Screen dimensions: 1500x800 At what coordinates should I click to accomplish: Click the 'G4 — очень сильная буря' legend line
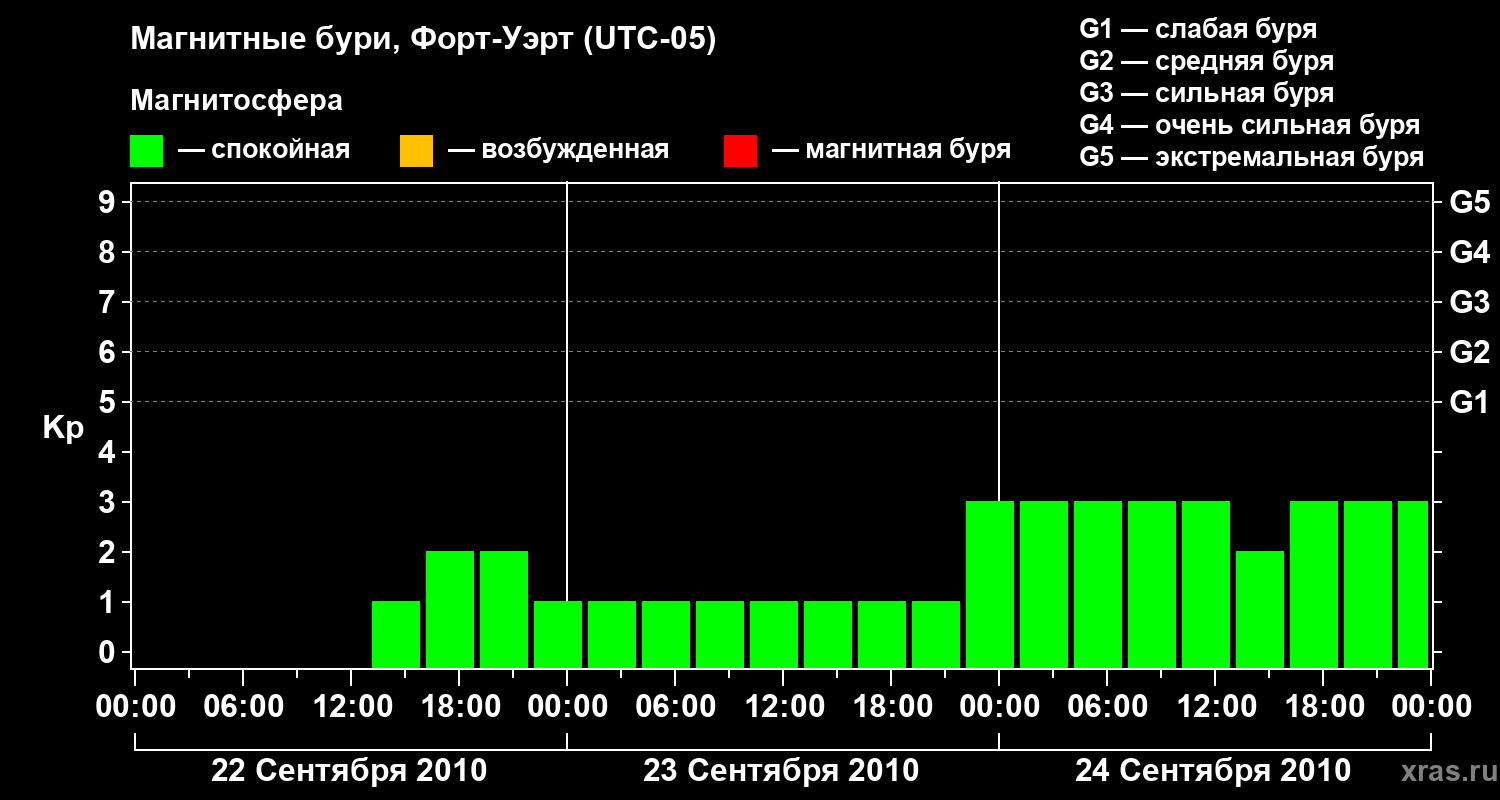click(1250, 125)
